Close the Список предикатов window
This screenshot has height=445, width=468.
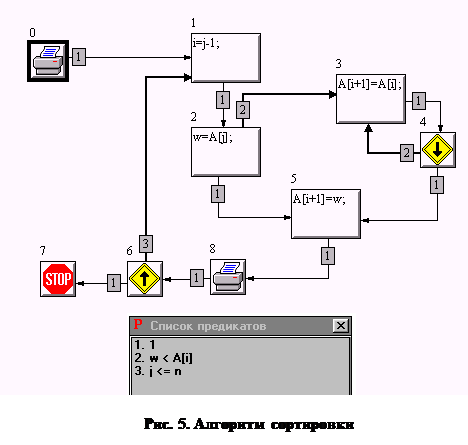[x=341, y=326]
